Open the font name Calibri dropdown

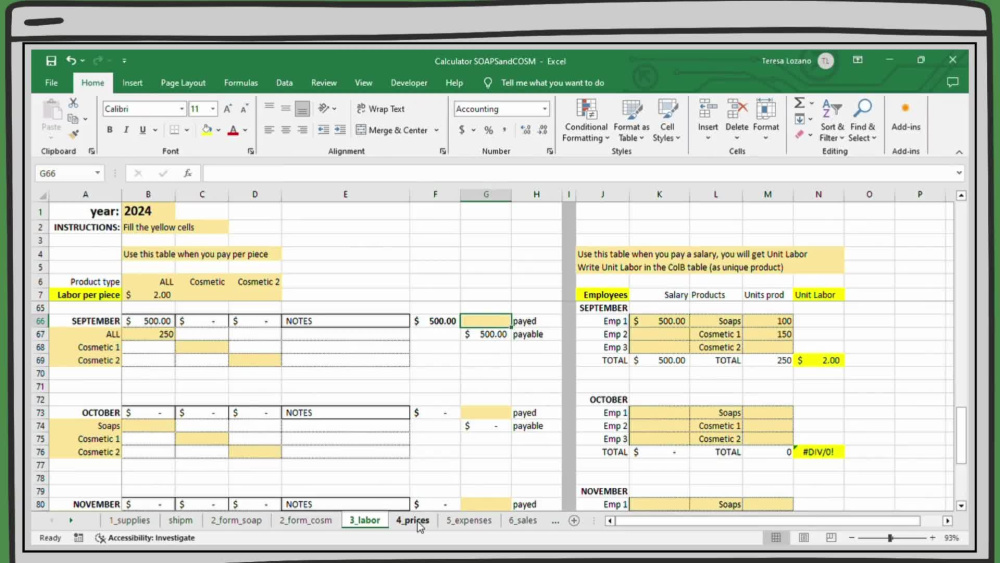182,109
